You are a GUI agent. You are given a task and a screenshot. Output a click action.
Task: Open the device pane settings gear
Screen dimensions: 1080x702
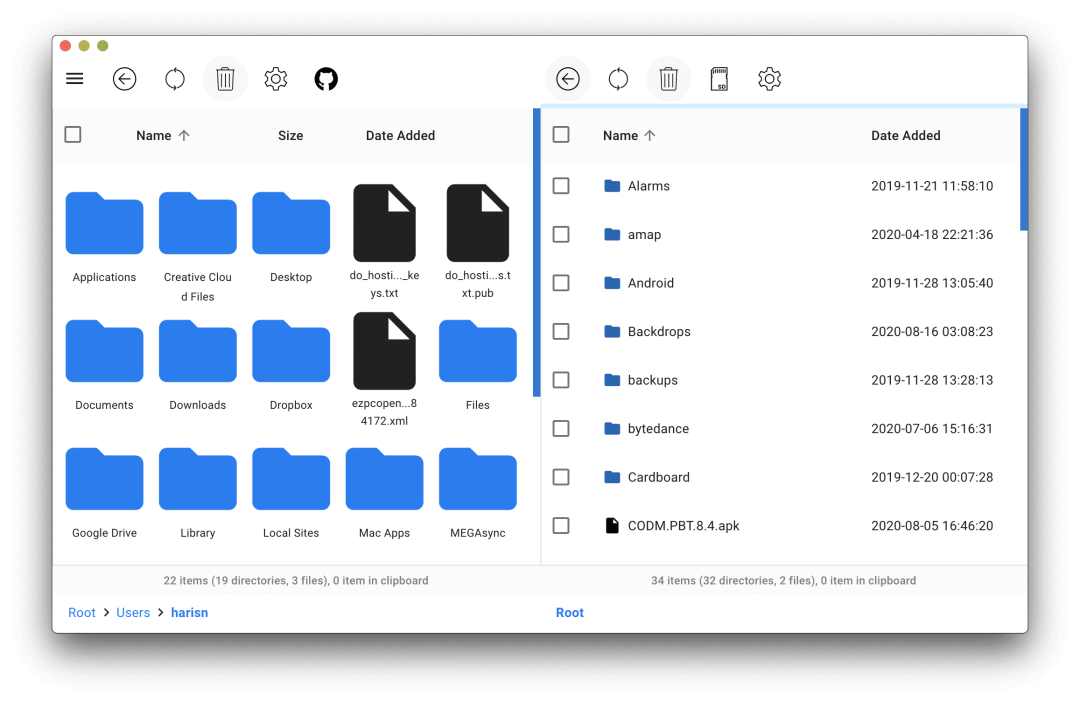(769, 78)
